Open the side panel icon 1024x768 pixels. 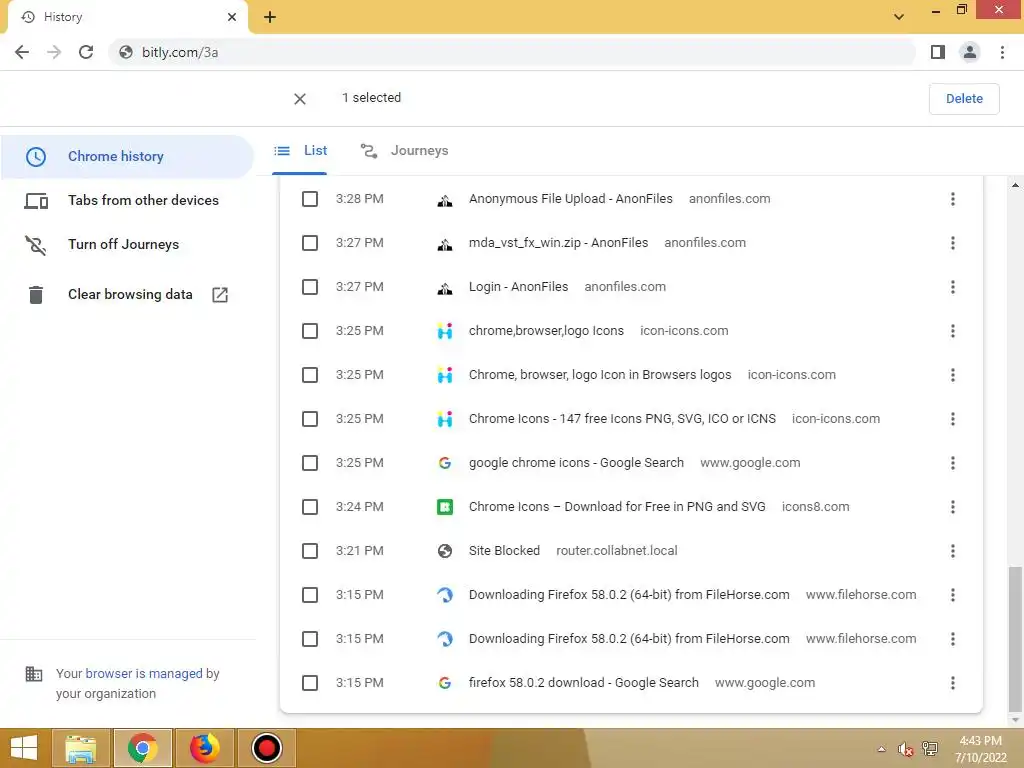pyautogui.click(x=938, y=52)
